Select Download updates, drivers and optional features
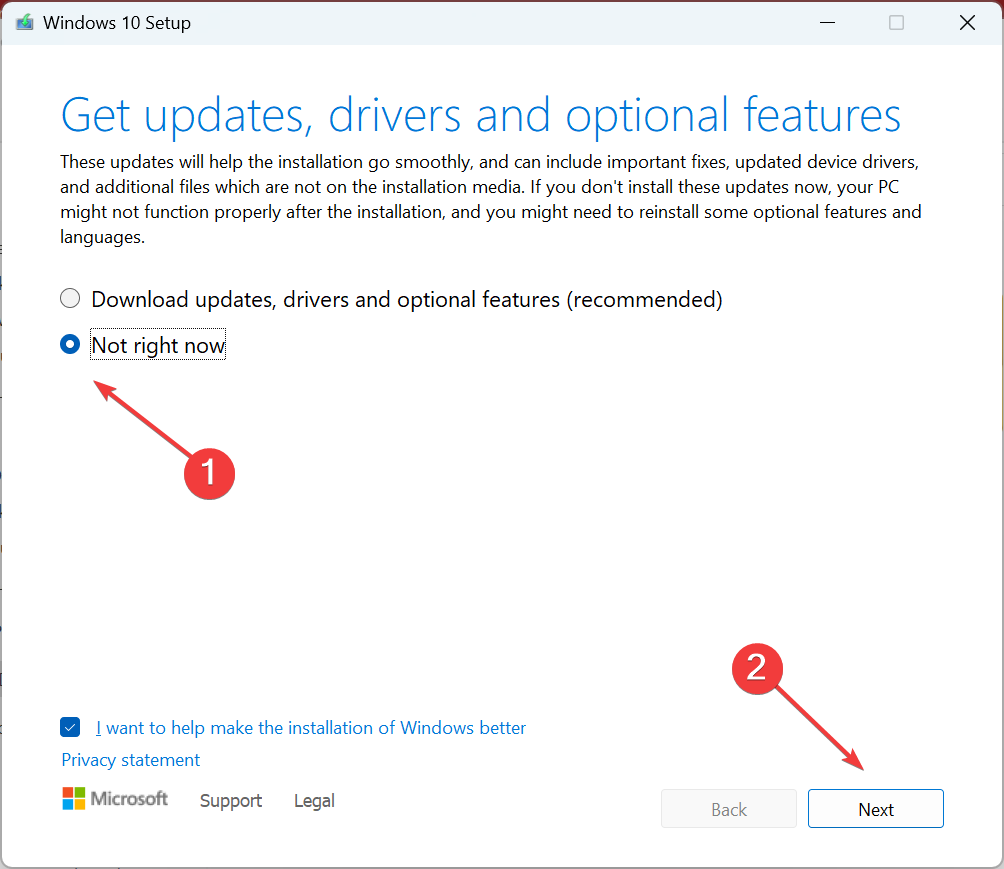Screen dimensions: 1004x869 pyautogui.click(x=70, y=298)
